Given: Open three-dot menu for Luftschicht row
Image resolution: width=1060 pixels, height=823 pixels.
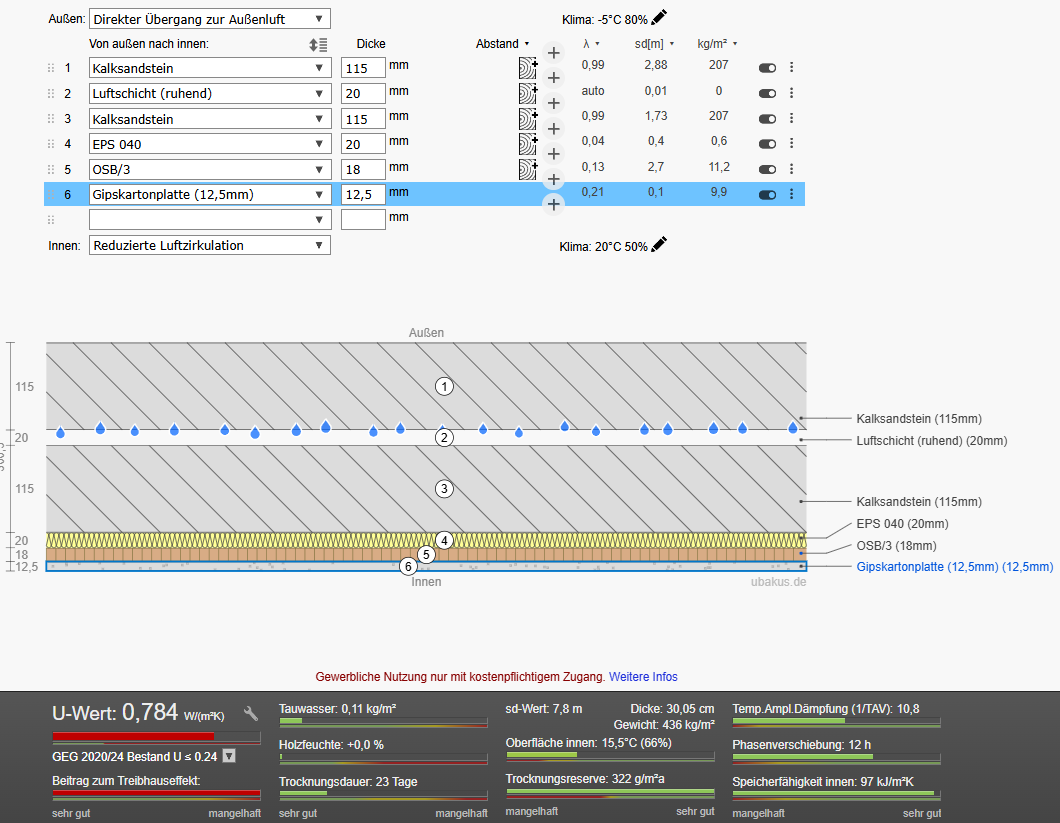Looking at the screenshot, I should coord(792,93).
